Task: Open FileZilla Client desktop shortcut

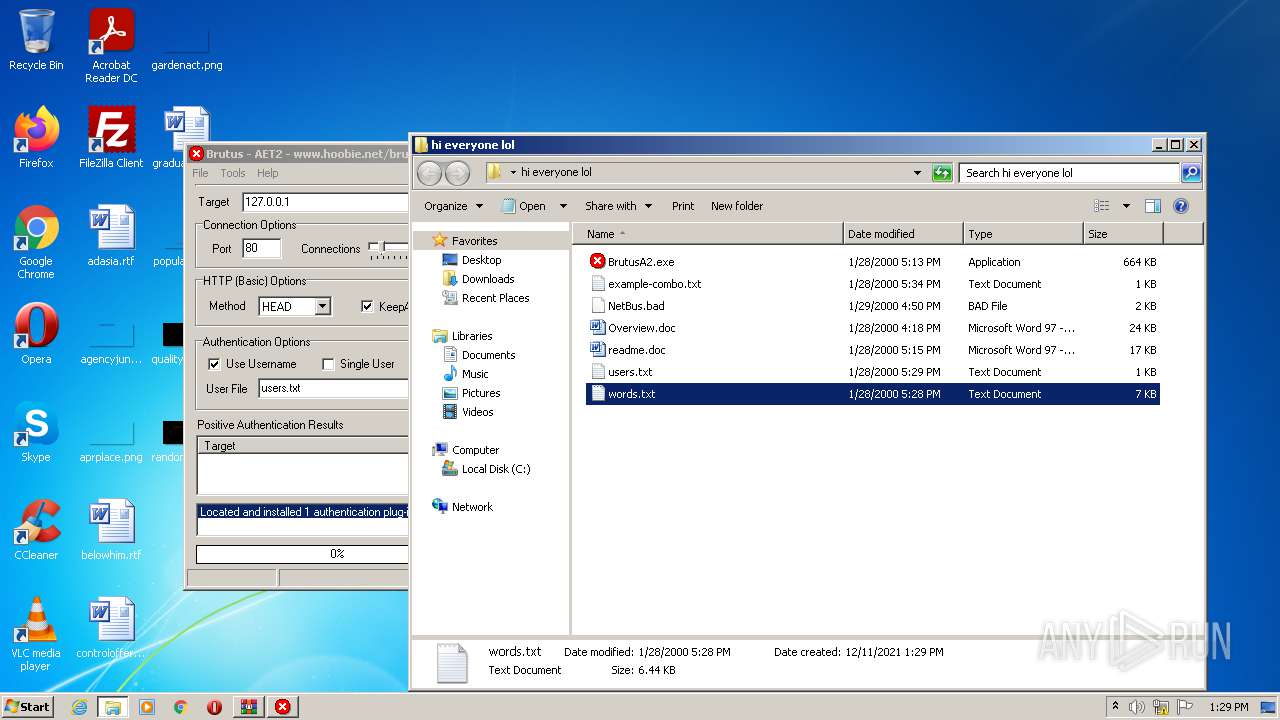Action: [111, 138]
